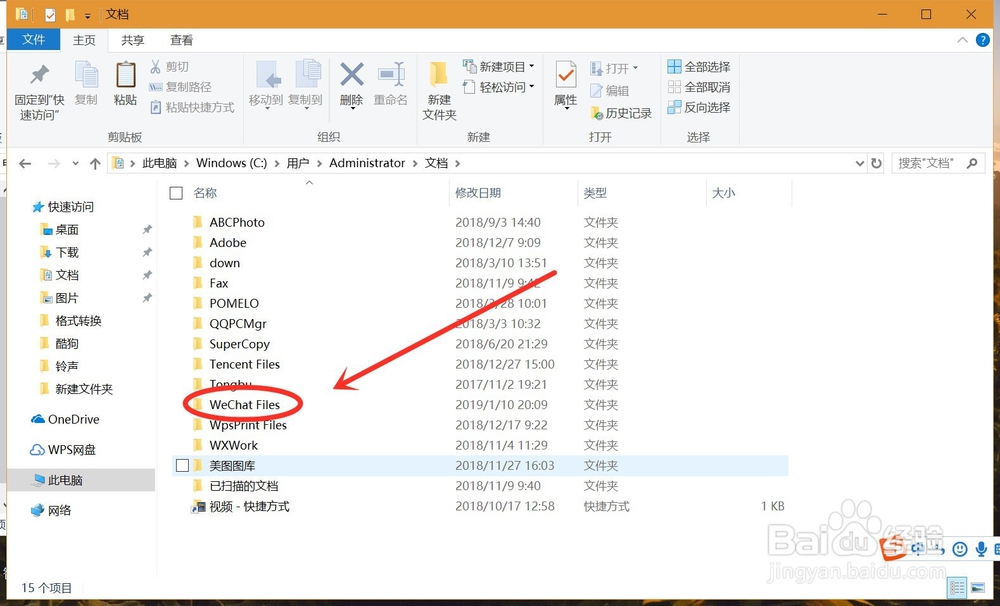This screenshot has width=1000, height=606.
Task: Sort by 大小 column header
Action: [723, 193]
